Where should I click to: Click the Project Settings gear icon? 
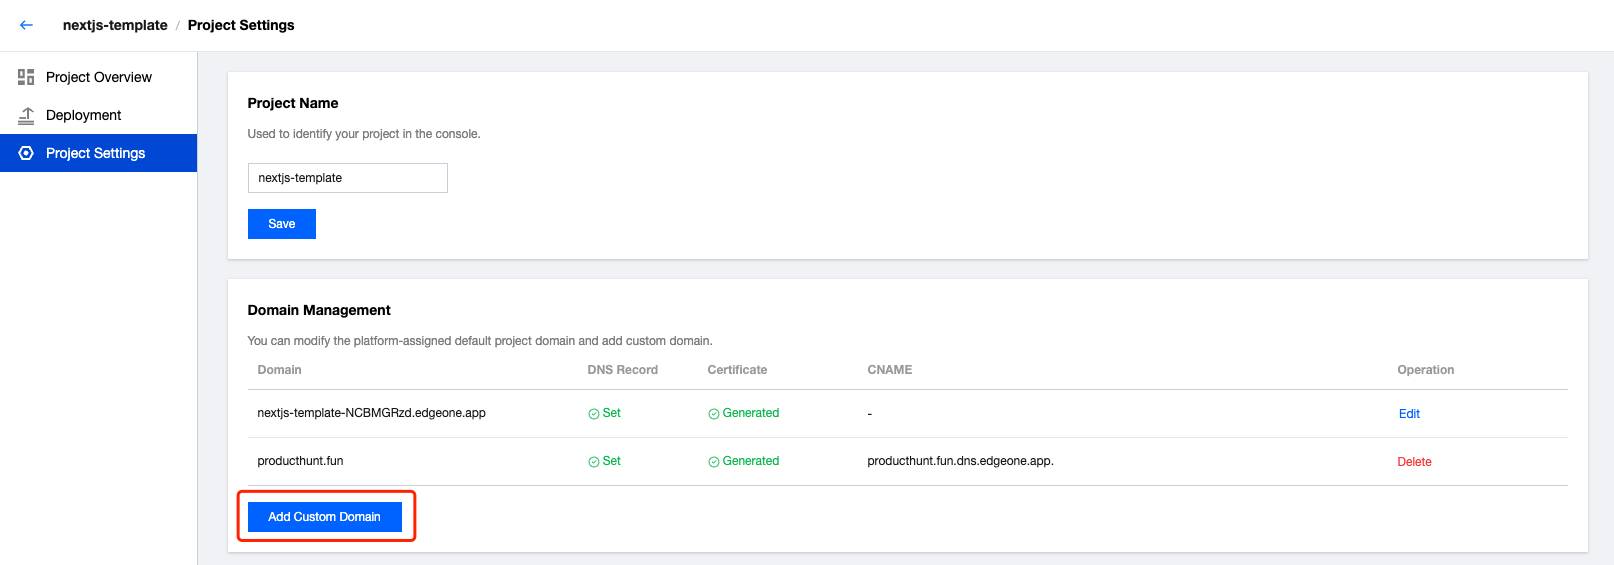[x=26, y=153]
